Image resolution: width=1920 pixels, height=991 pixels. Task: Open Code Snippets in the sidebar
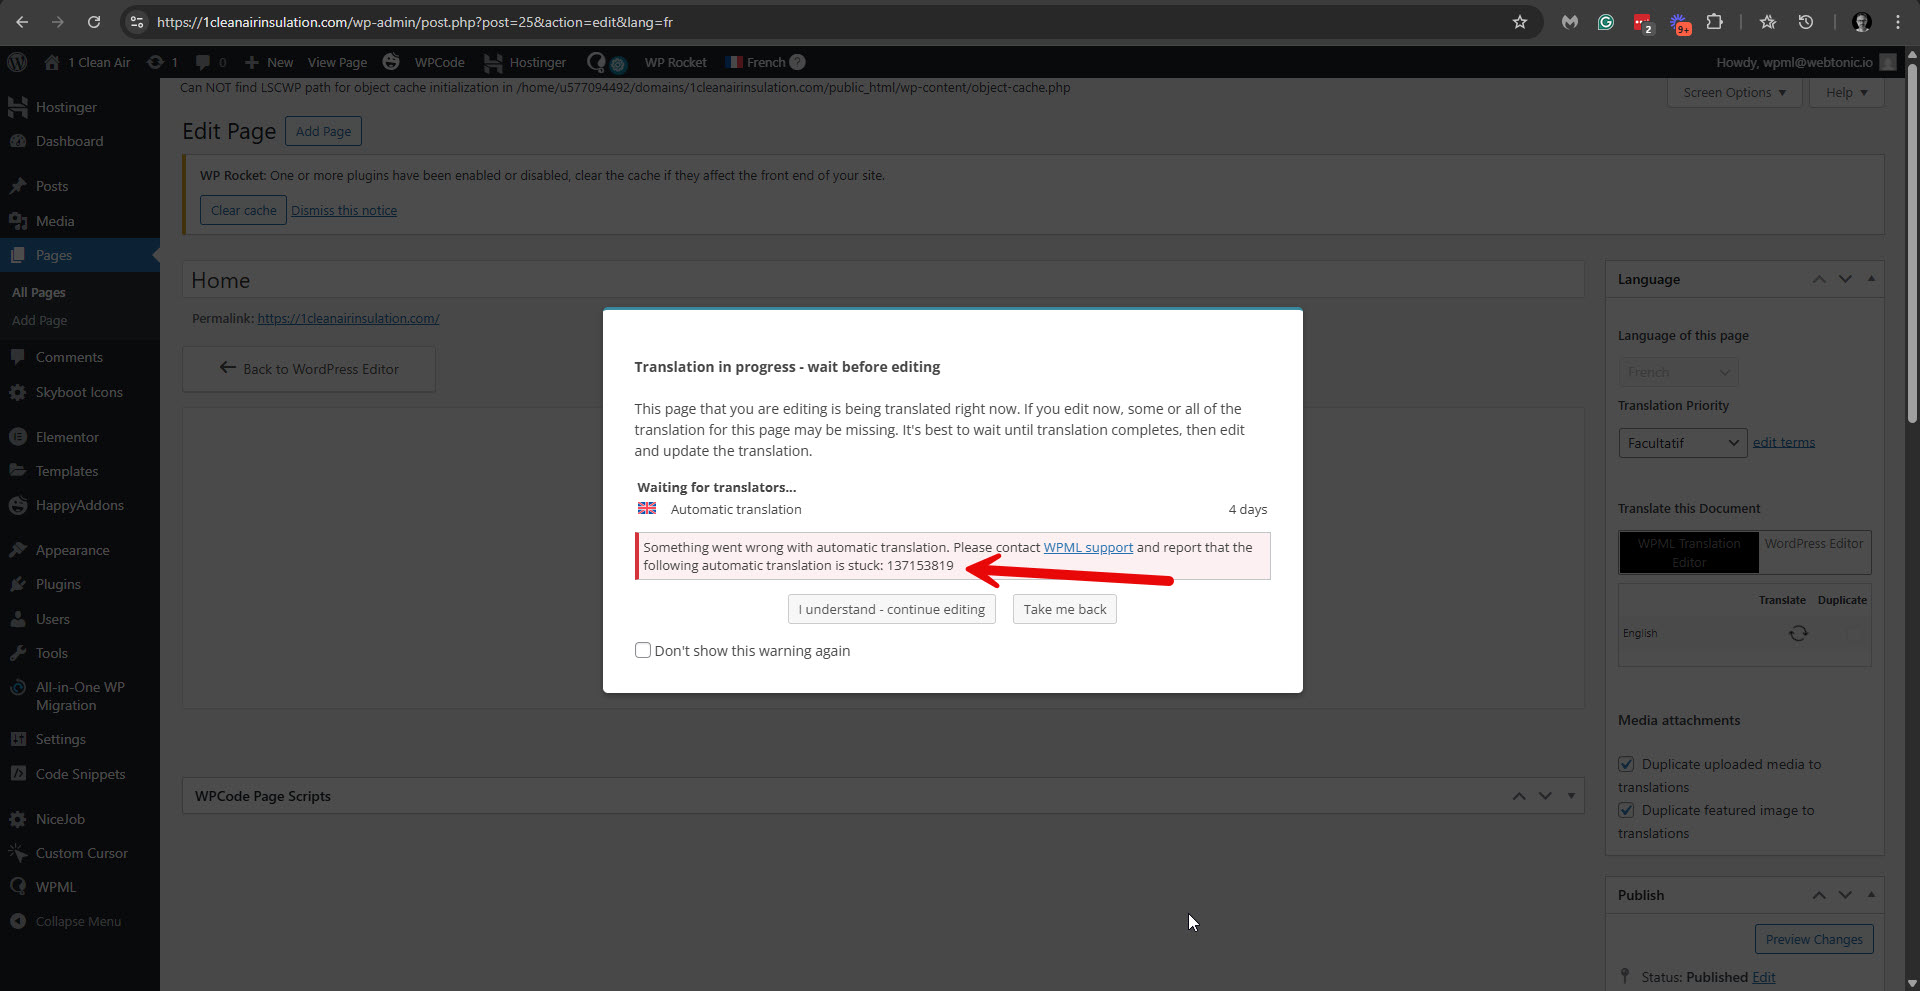click(x=80, y=774)
